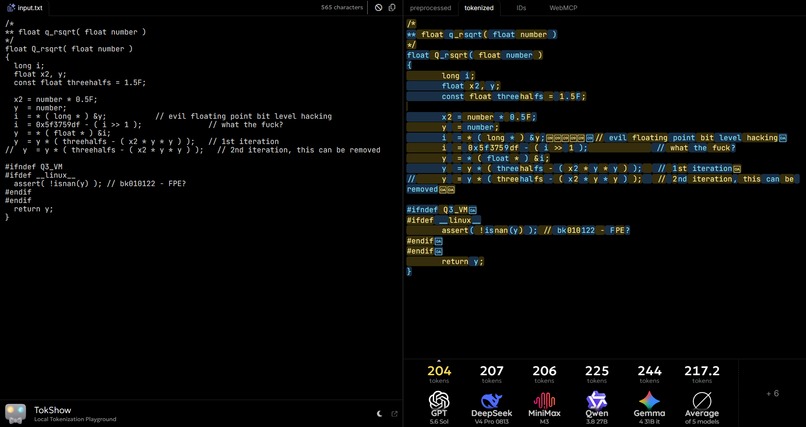Image resolution: width=806 pixels, height=427 pixels.
Task: Select the Gemma star logo
Action: pyautogui.click(x=649, y=400)
